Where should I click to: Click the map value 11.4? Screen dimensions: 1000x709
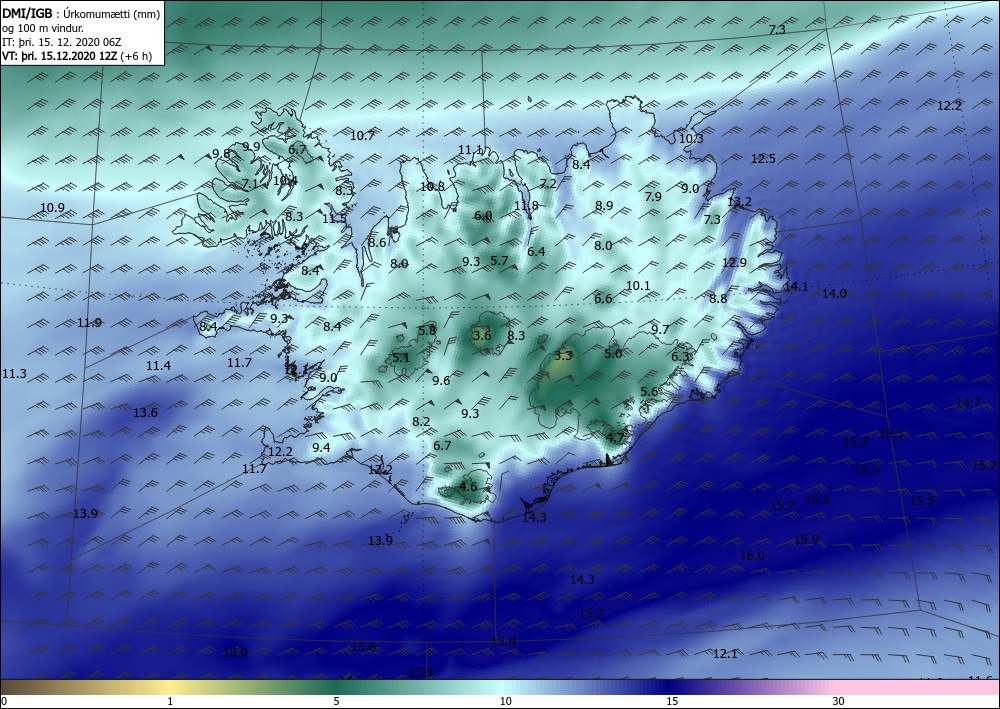(158, 365)
